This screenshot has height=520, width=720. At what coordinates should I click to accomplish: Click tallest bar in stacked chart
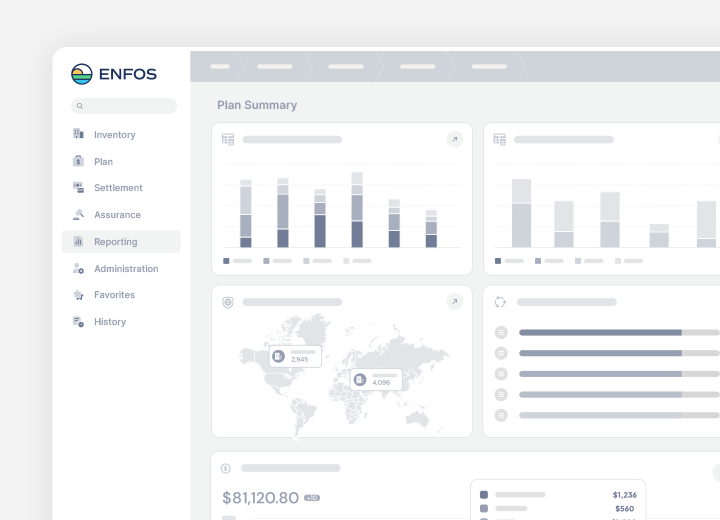point(357,210)
